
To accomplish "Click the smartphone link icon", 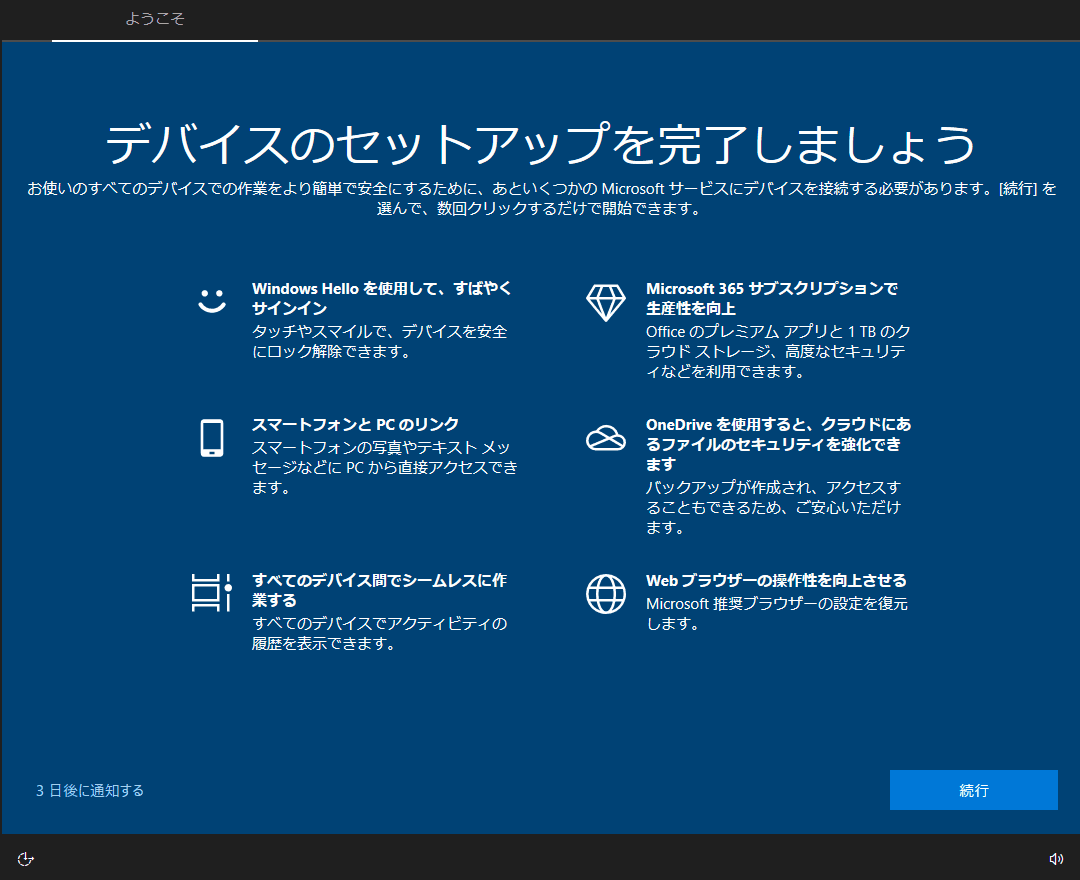I will [x=212, y=438].
